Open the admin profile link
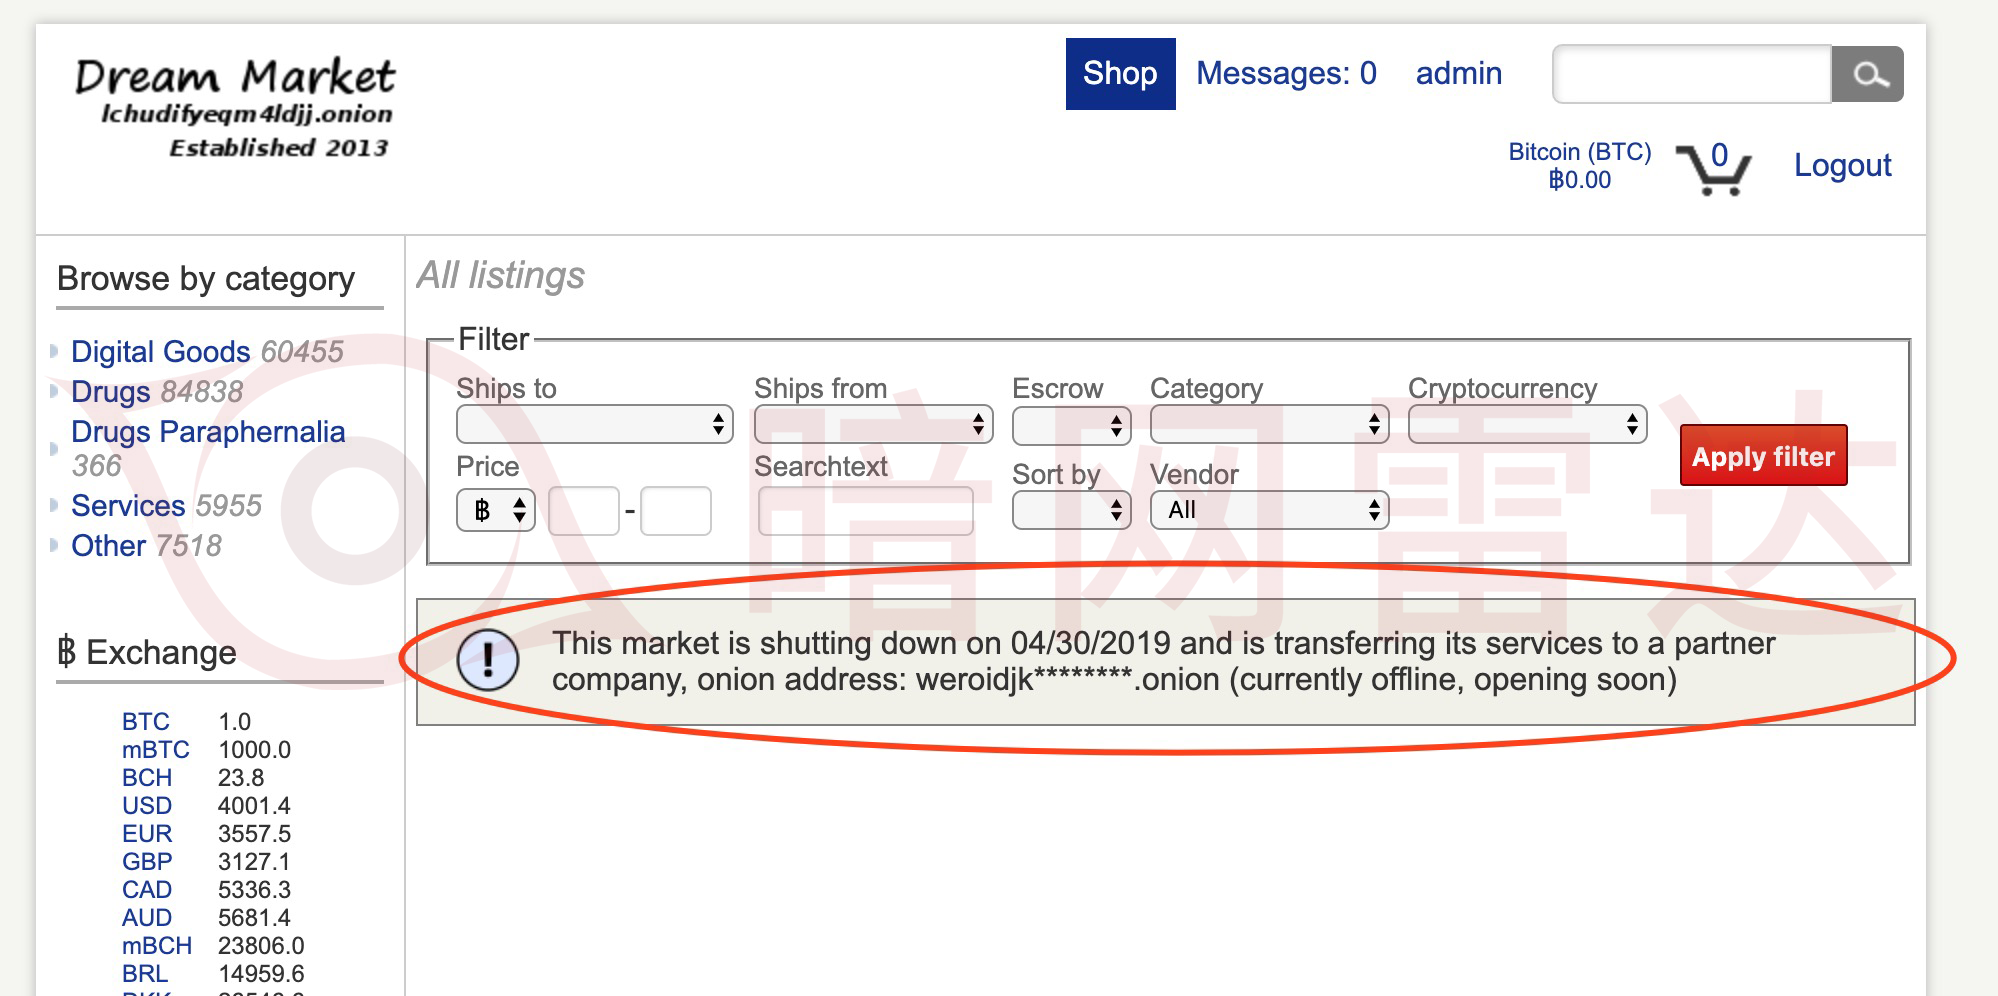The height and width of the screenshot is (996, 1998). tap(1458, 74)
